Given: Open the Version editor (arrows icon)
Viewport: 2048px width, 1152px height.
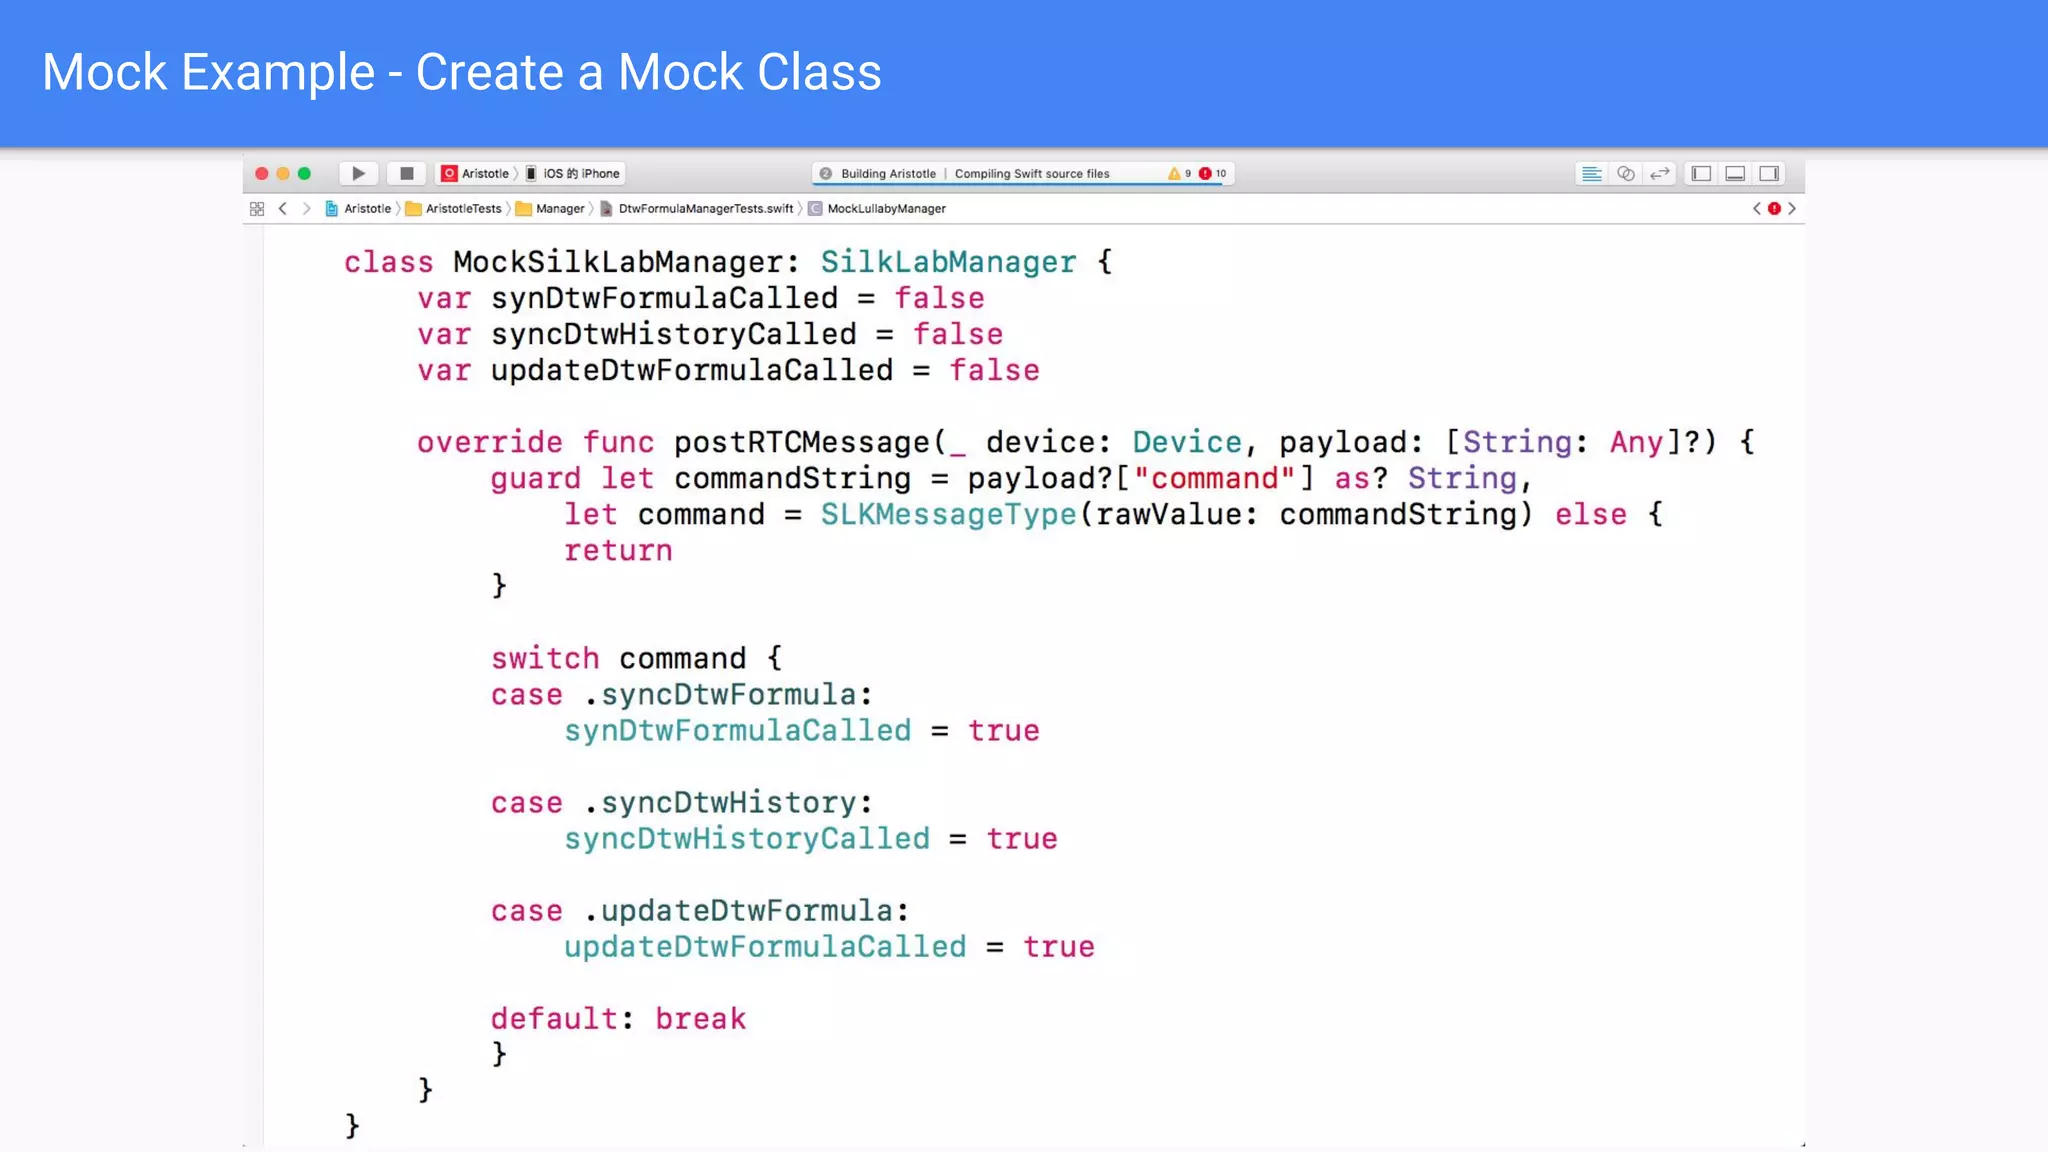Looking at the screenshot, I should tap(1660, 174).
